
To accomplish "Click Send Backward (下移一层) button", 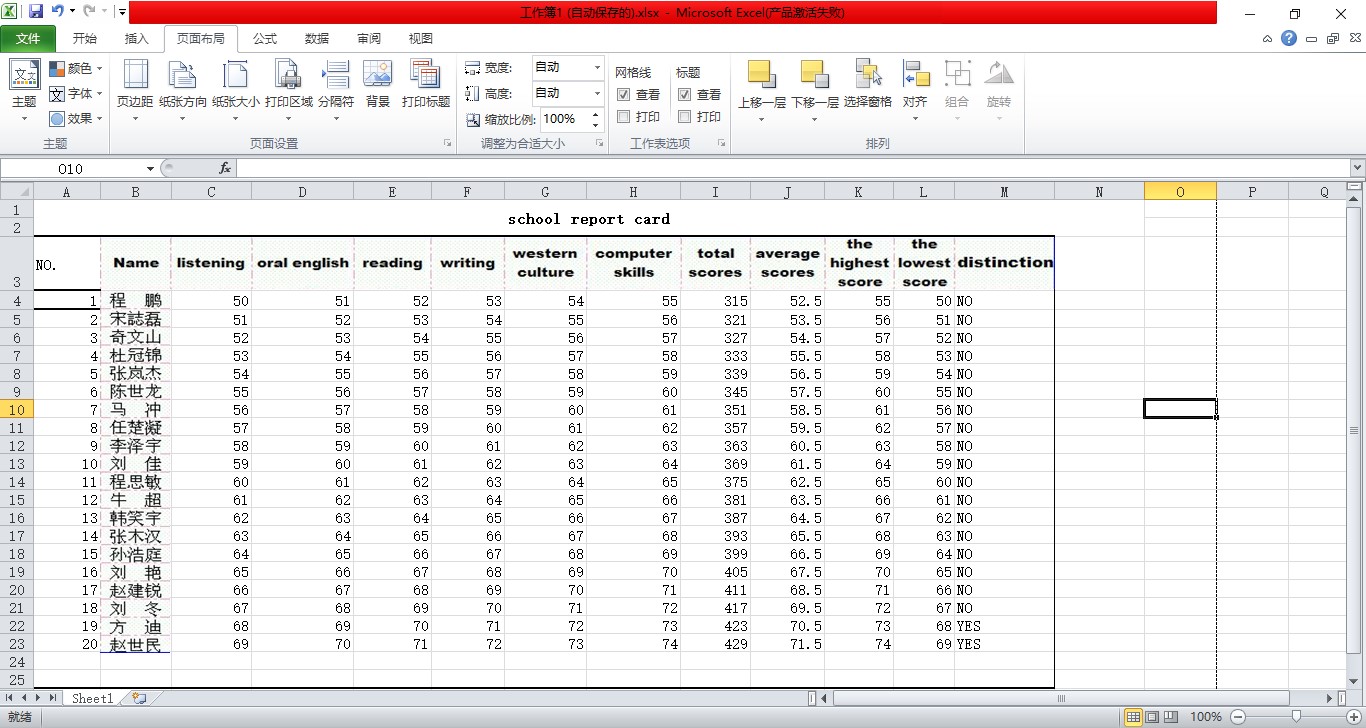I will [x=815, y=90].
